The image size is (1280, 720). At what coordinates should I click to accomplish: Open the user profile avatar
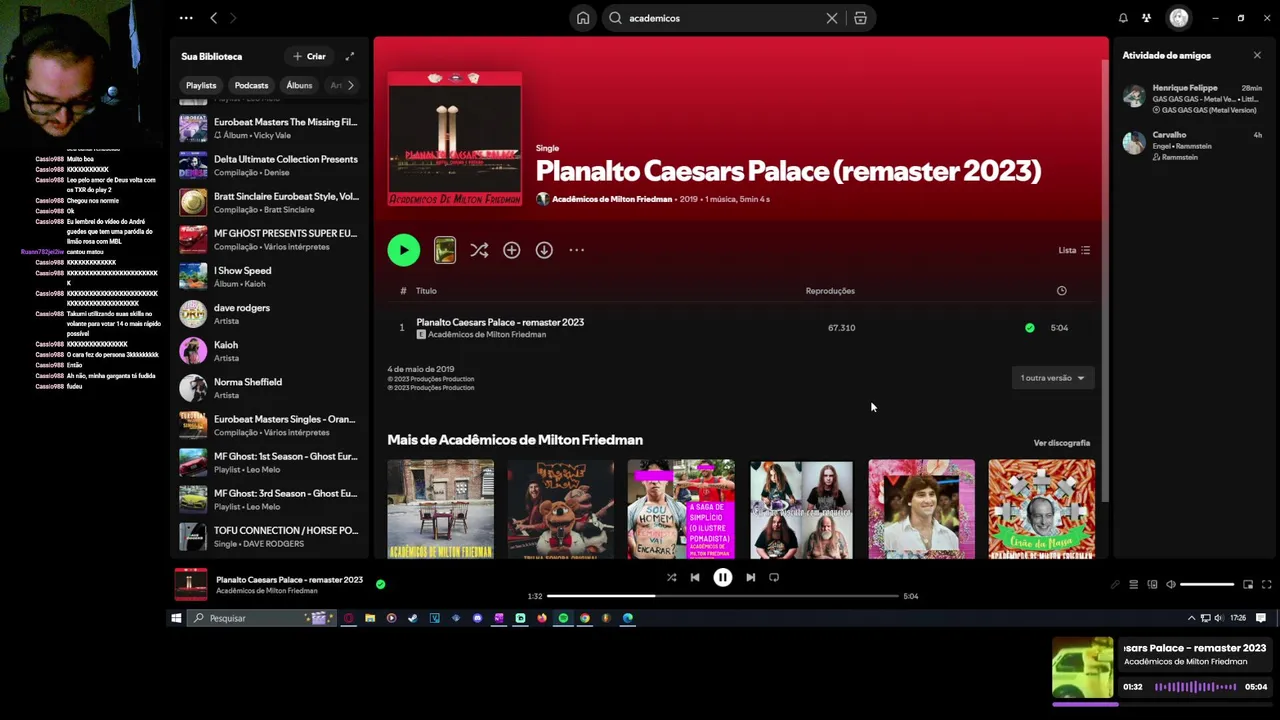point(1179,18)
